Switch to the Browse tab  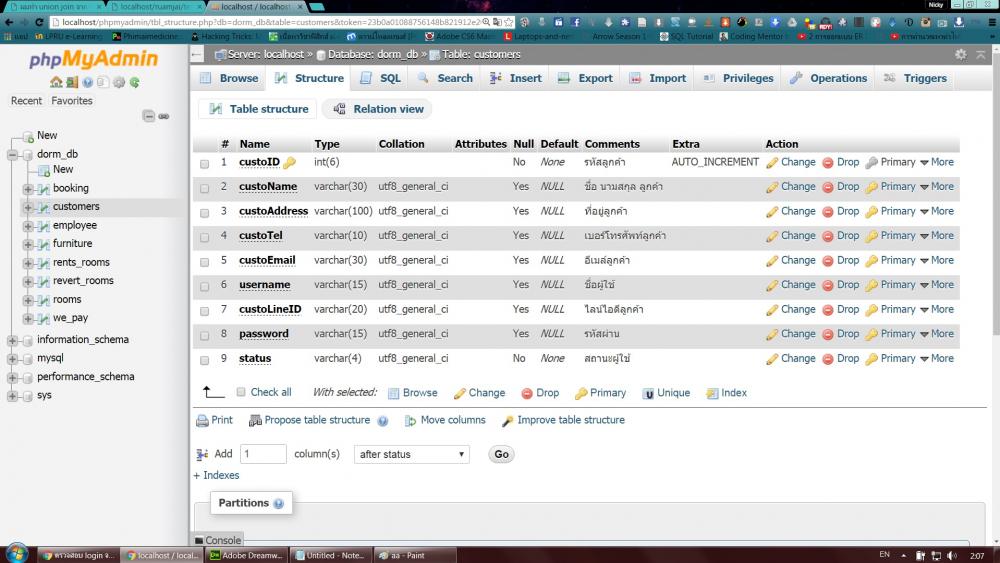tap(231, 78)
